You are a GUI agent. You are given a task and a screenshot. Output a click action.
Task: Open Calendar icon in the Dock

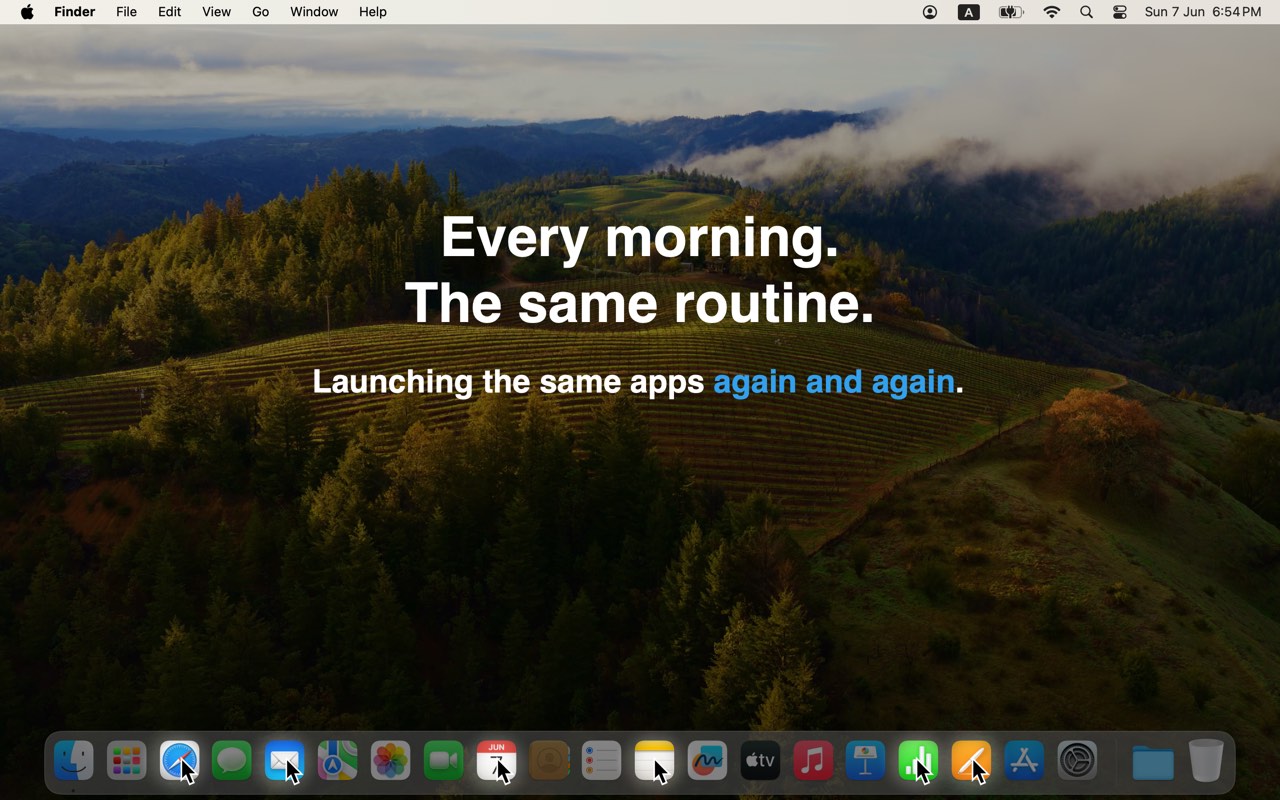(497, 762)
